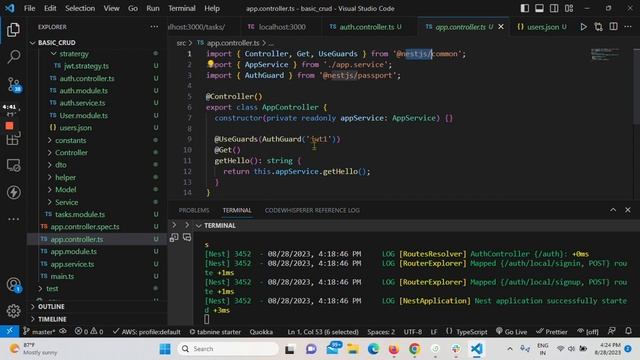Open remote window indicator in status bar

(9, 331)
